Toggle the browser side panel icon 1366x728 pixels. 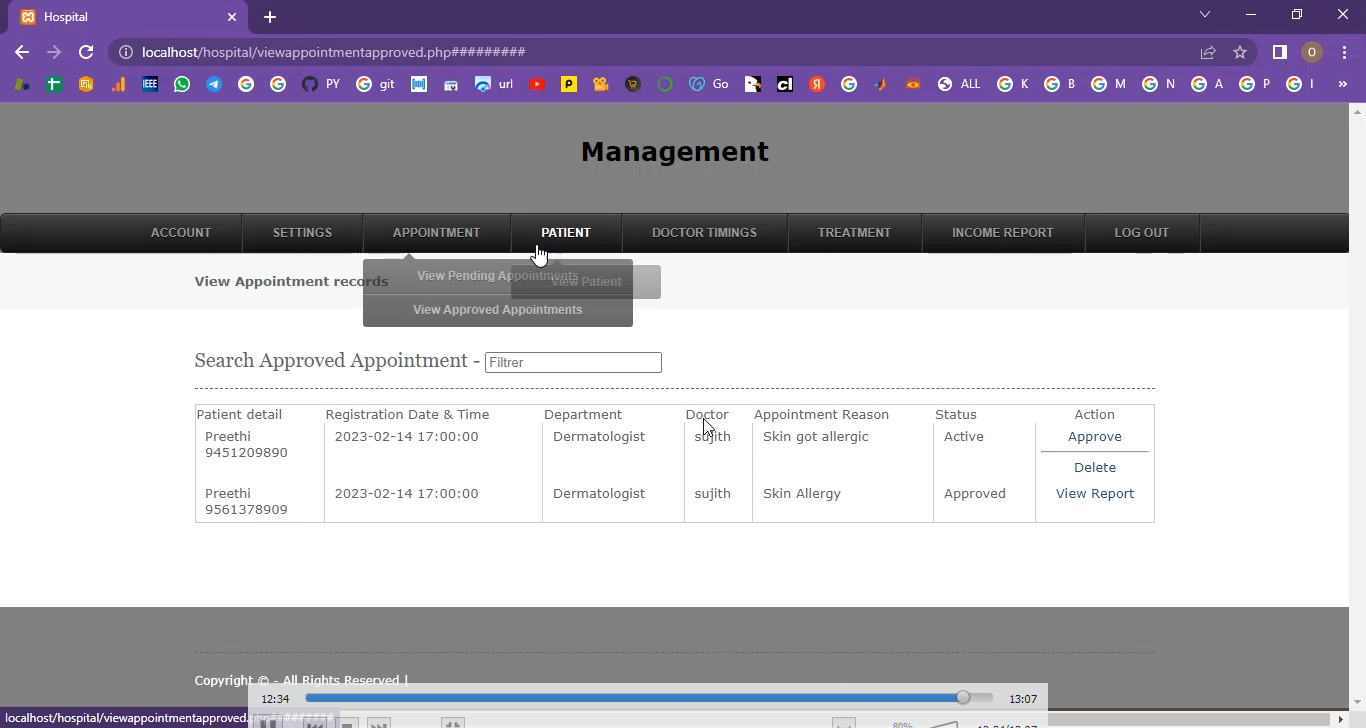1279,52
